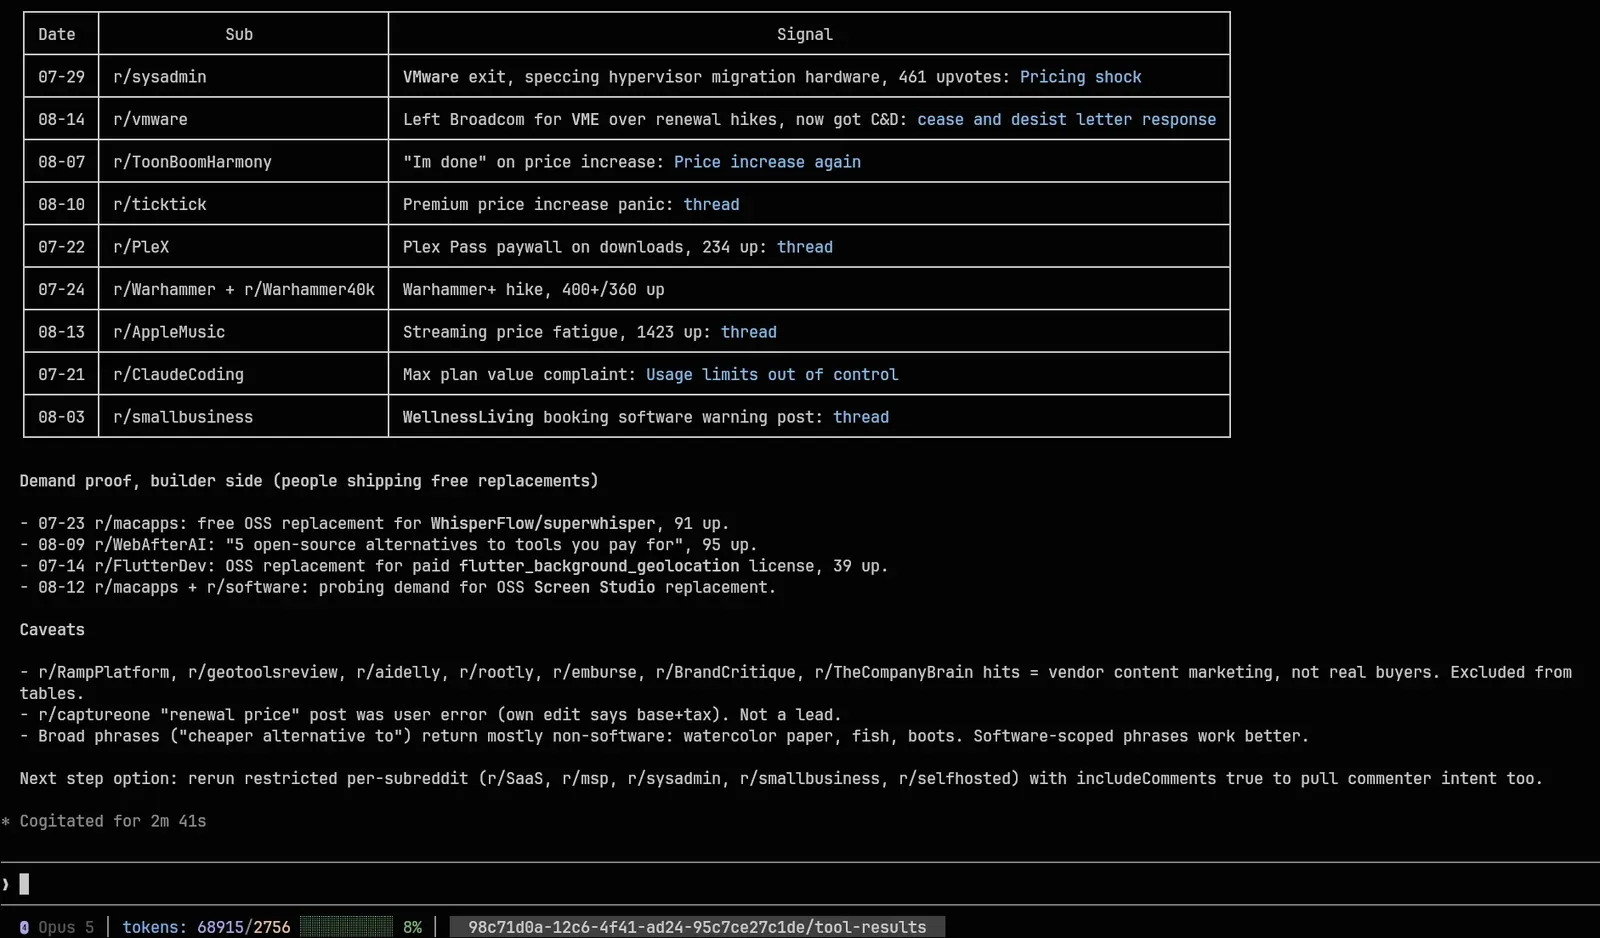The image size is (1600, 938).
Task: Click the "08-07" date cell
Action: [61, 162]
